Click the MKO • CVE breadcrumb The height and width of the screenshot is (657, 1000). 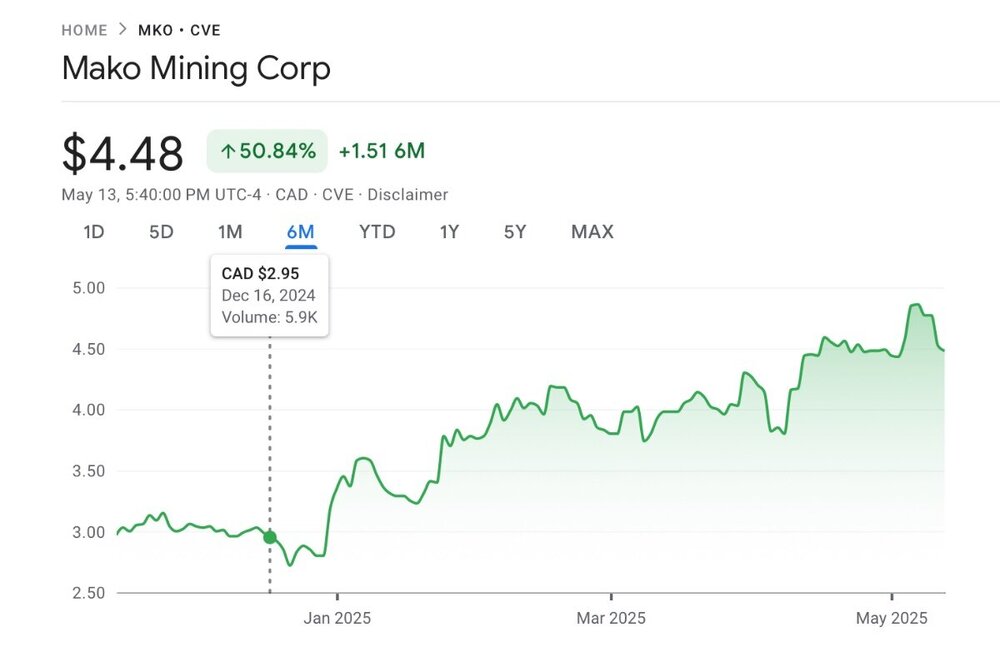tap(179, 30)
